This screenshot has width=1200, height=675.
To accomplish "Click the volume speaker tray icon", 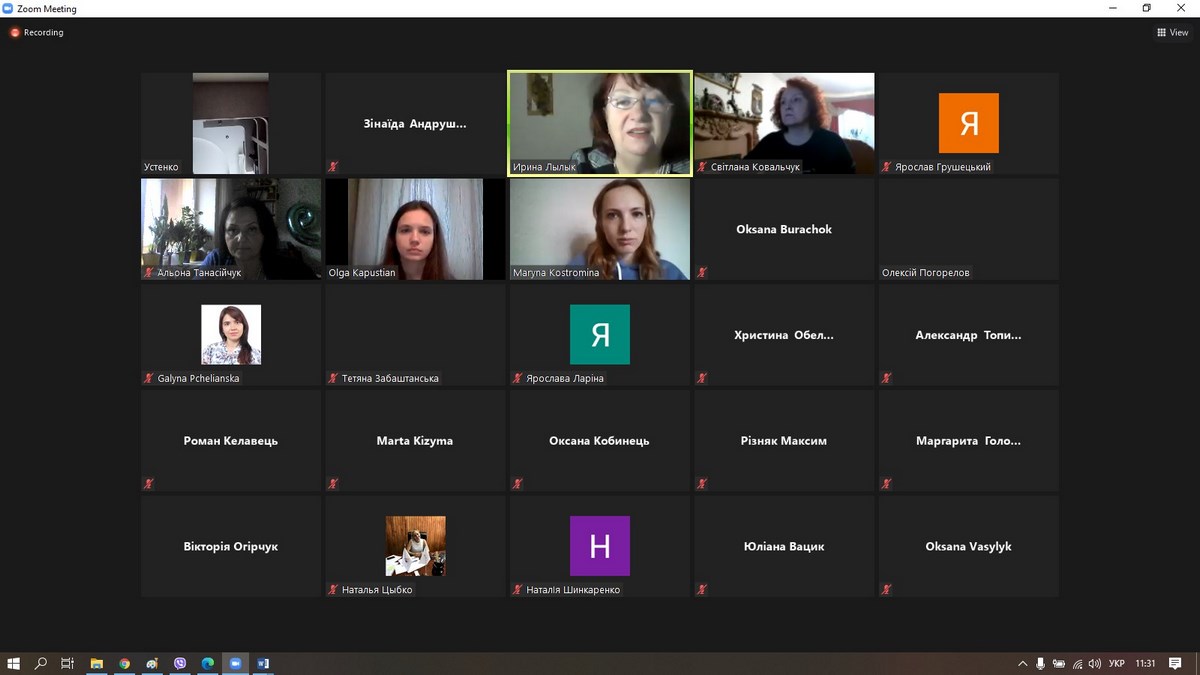I will (x=1095, y=663).
